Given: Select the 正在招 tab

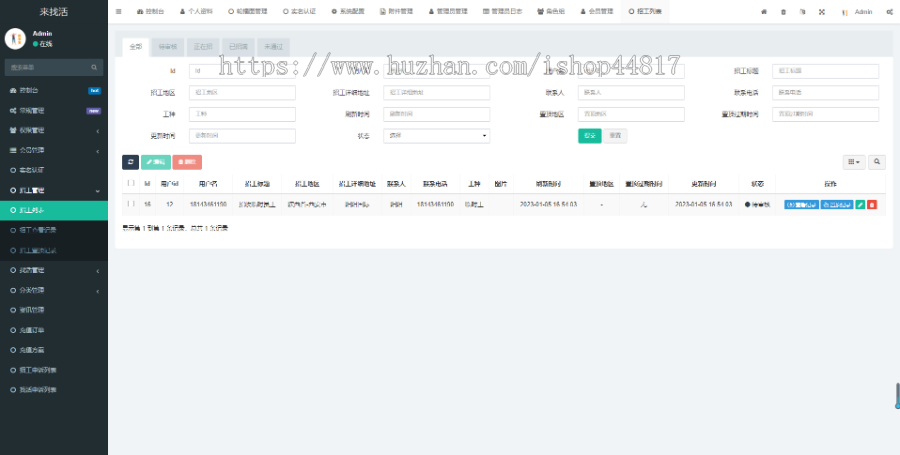Looking at the screenshot, I should pyautogui.click(x=203, y=47).
